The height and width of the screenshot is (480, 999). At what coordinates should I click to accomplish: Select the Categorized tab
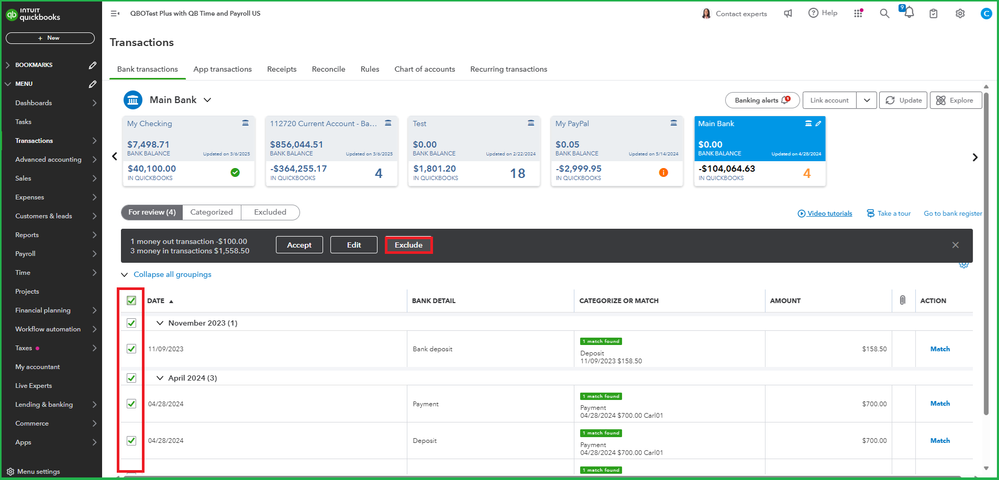point(213,212)
